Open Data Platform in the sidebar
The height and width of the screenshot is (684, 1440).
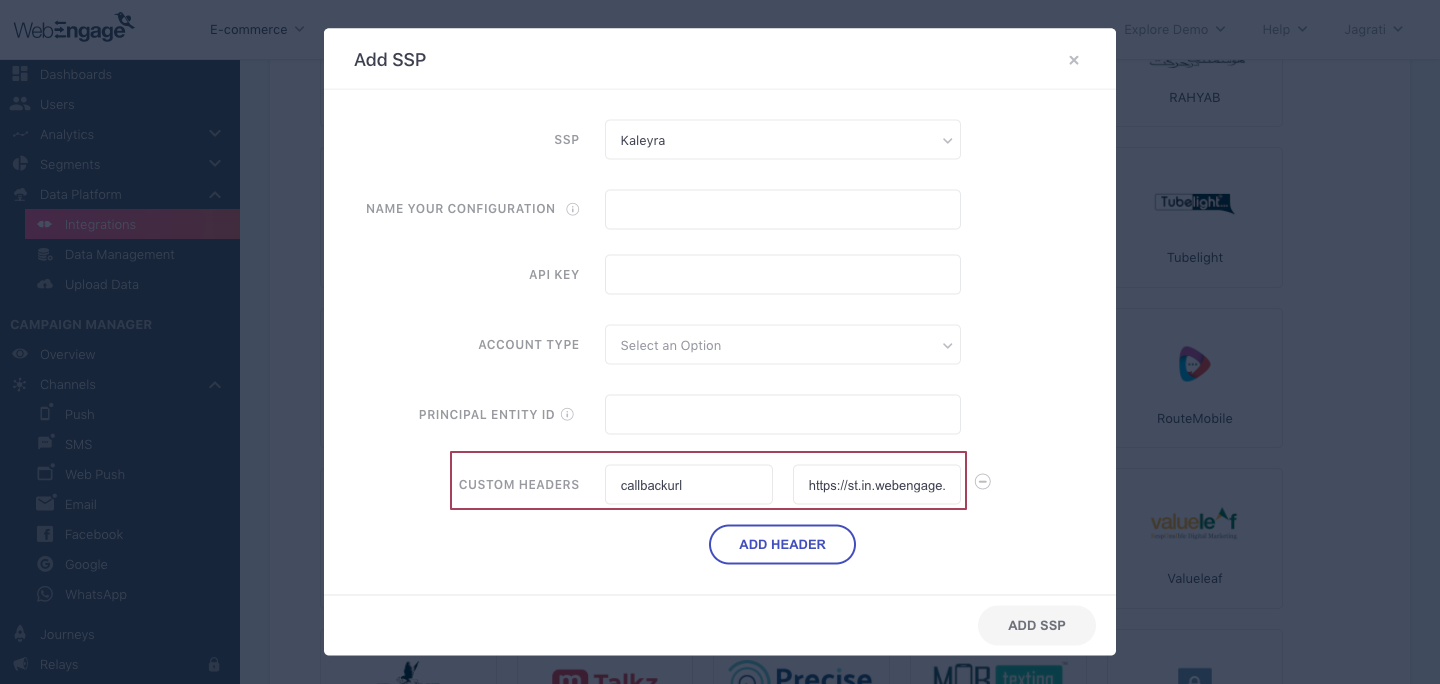81,194
